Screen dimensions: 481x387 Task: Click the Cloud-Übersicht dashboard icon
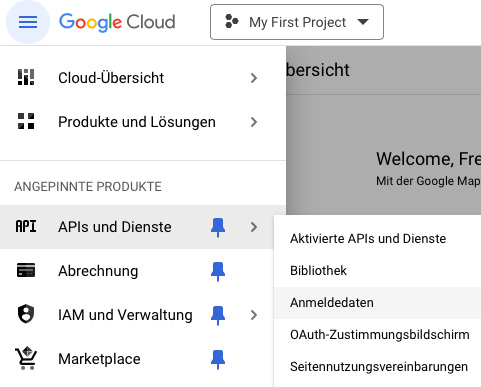tap(26, 77)
